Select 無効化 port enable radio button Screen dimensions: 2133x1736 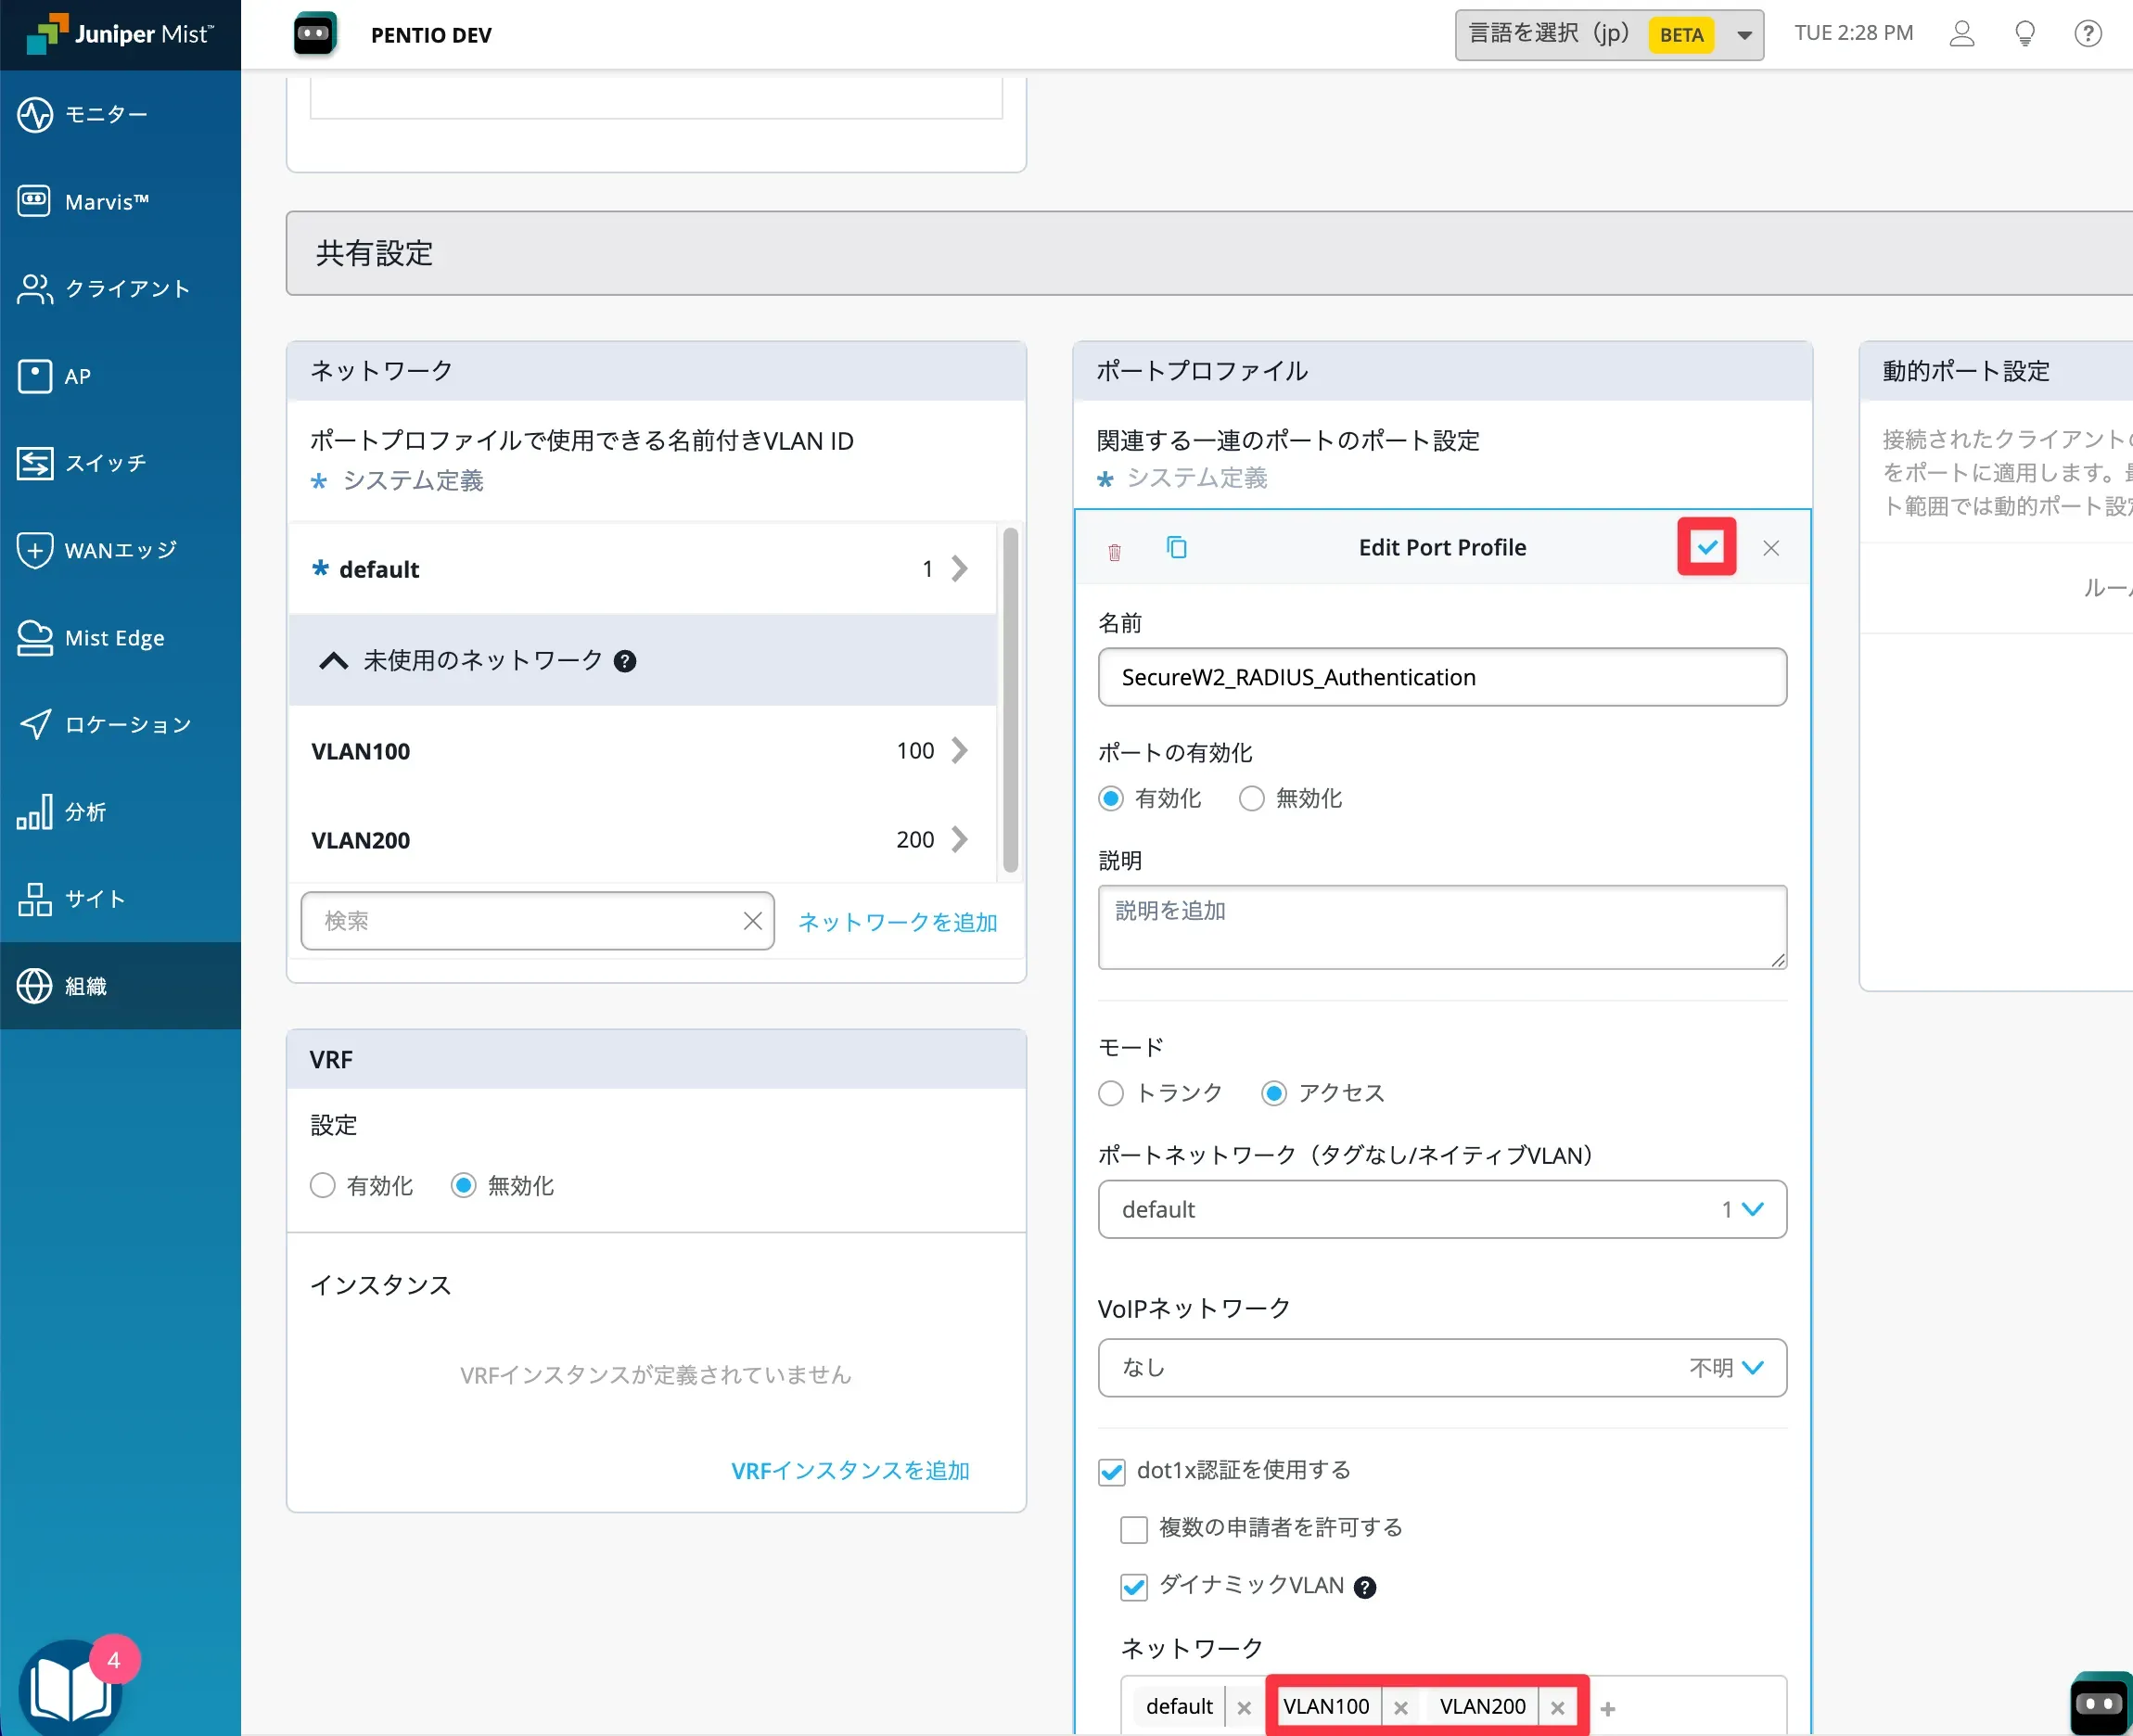[x=1251, y=799]
